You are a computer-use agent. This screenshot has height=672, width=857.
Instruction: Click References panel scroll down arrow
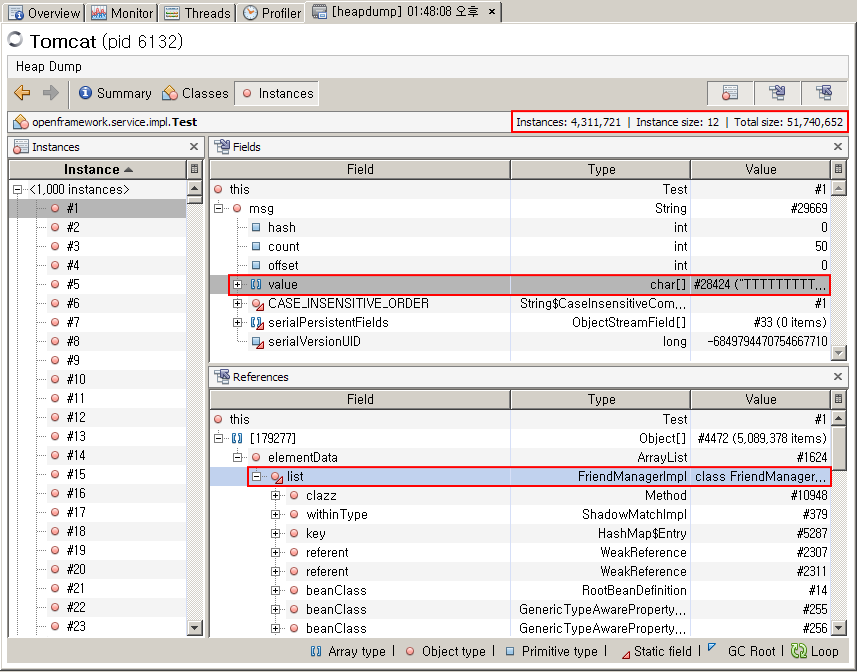pyautogui.click(x=838, y=628)
